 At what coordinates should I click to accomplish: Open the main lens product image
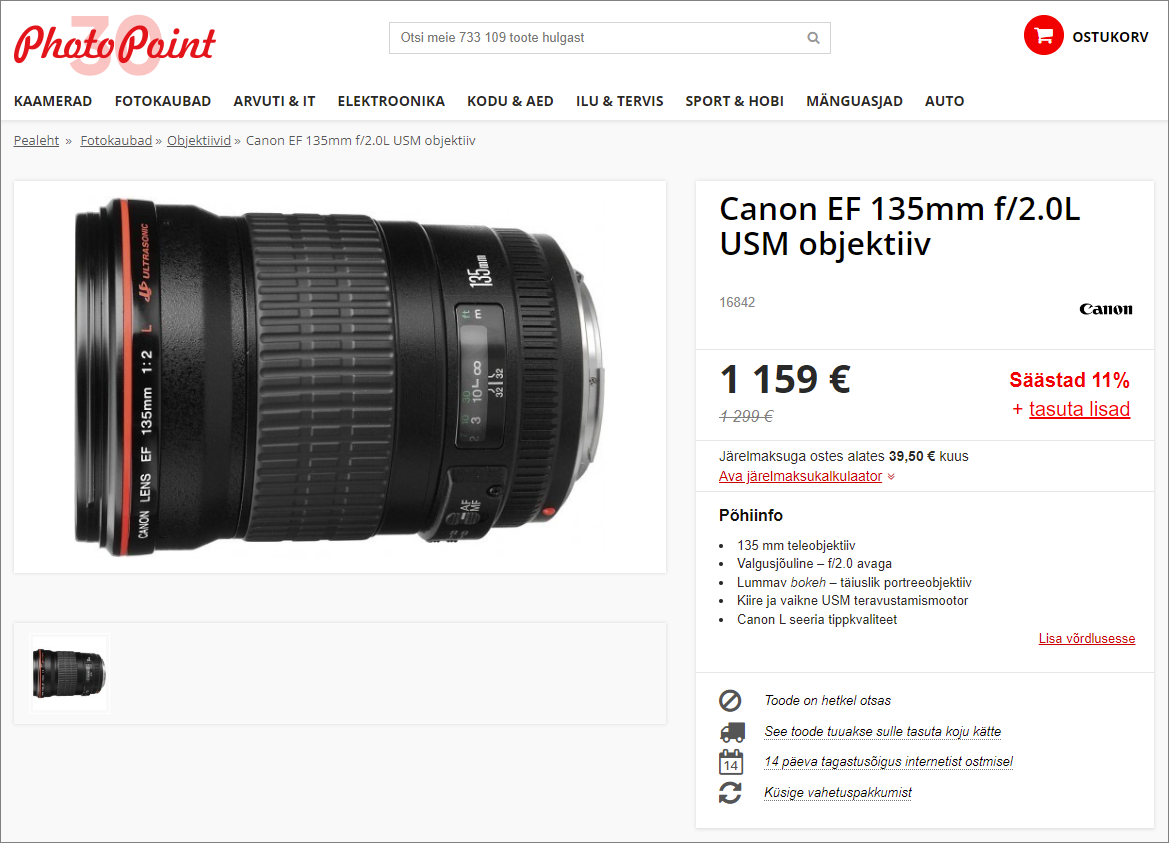click(340, 377)
